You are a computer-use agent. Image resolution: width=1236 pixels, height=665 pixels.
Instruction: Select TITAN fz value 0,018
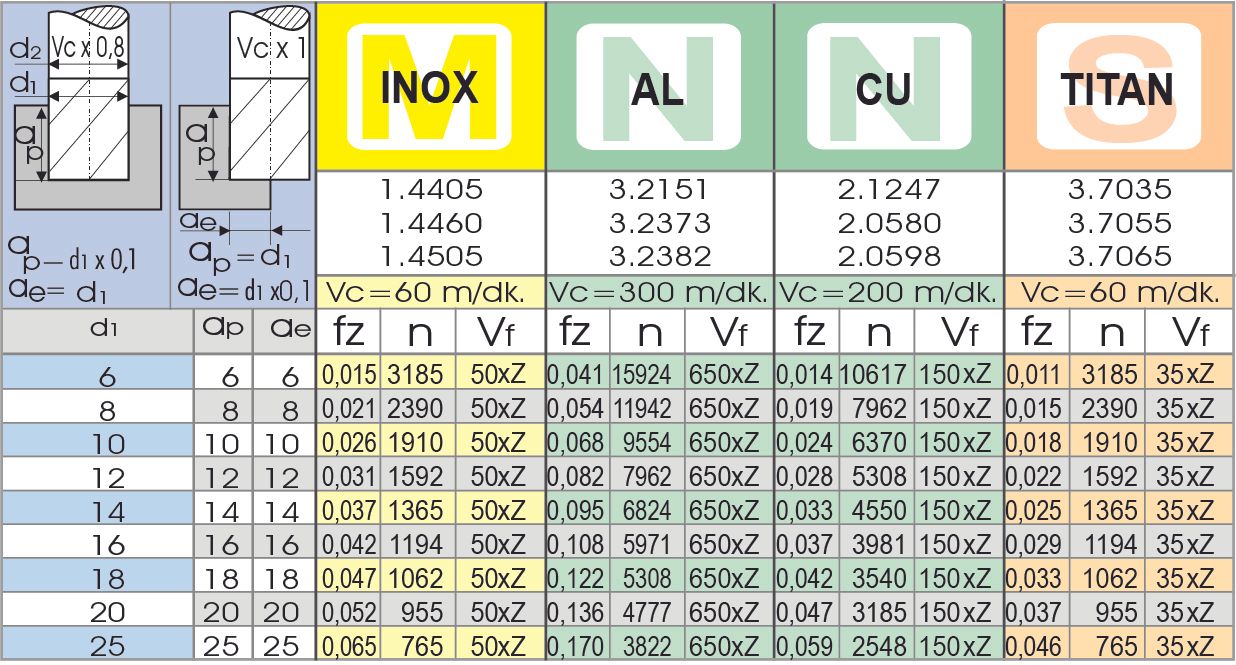click(x=1035, y=443)
